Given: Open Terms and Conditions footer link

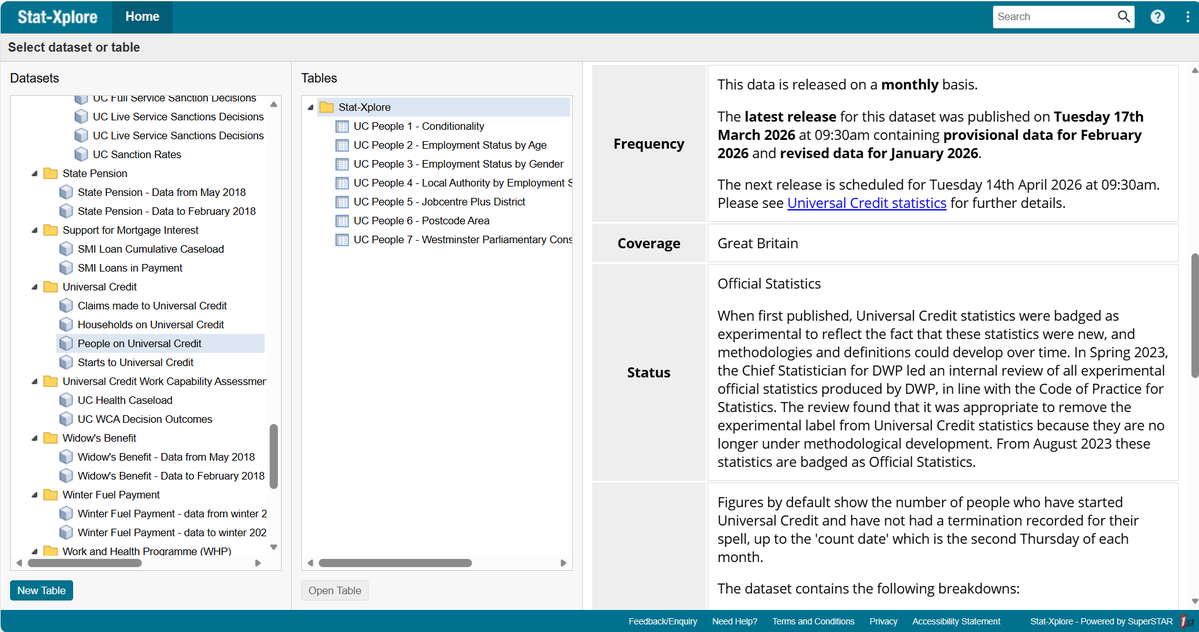Looking at the screenshot, I should tap(813, 621).
